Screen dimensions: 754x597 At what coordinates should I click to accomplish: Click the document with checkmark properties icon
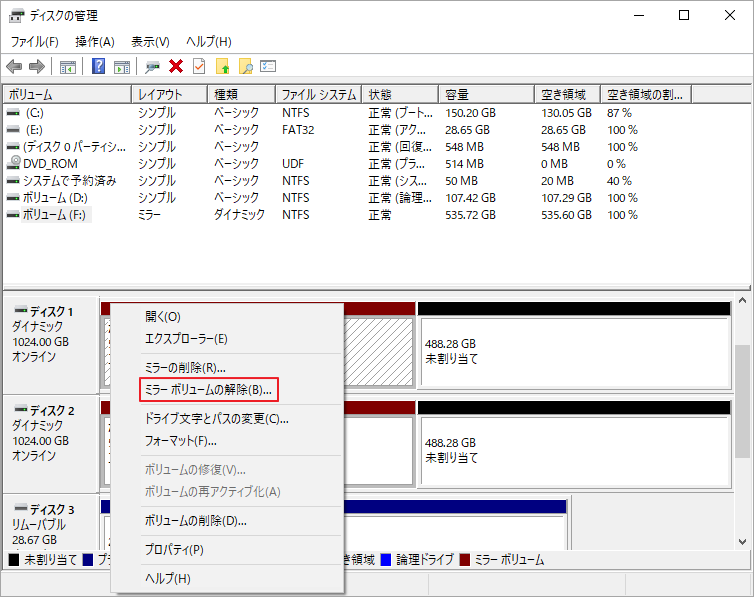[199, 66]
